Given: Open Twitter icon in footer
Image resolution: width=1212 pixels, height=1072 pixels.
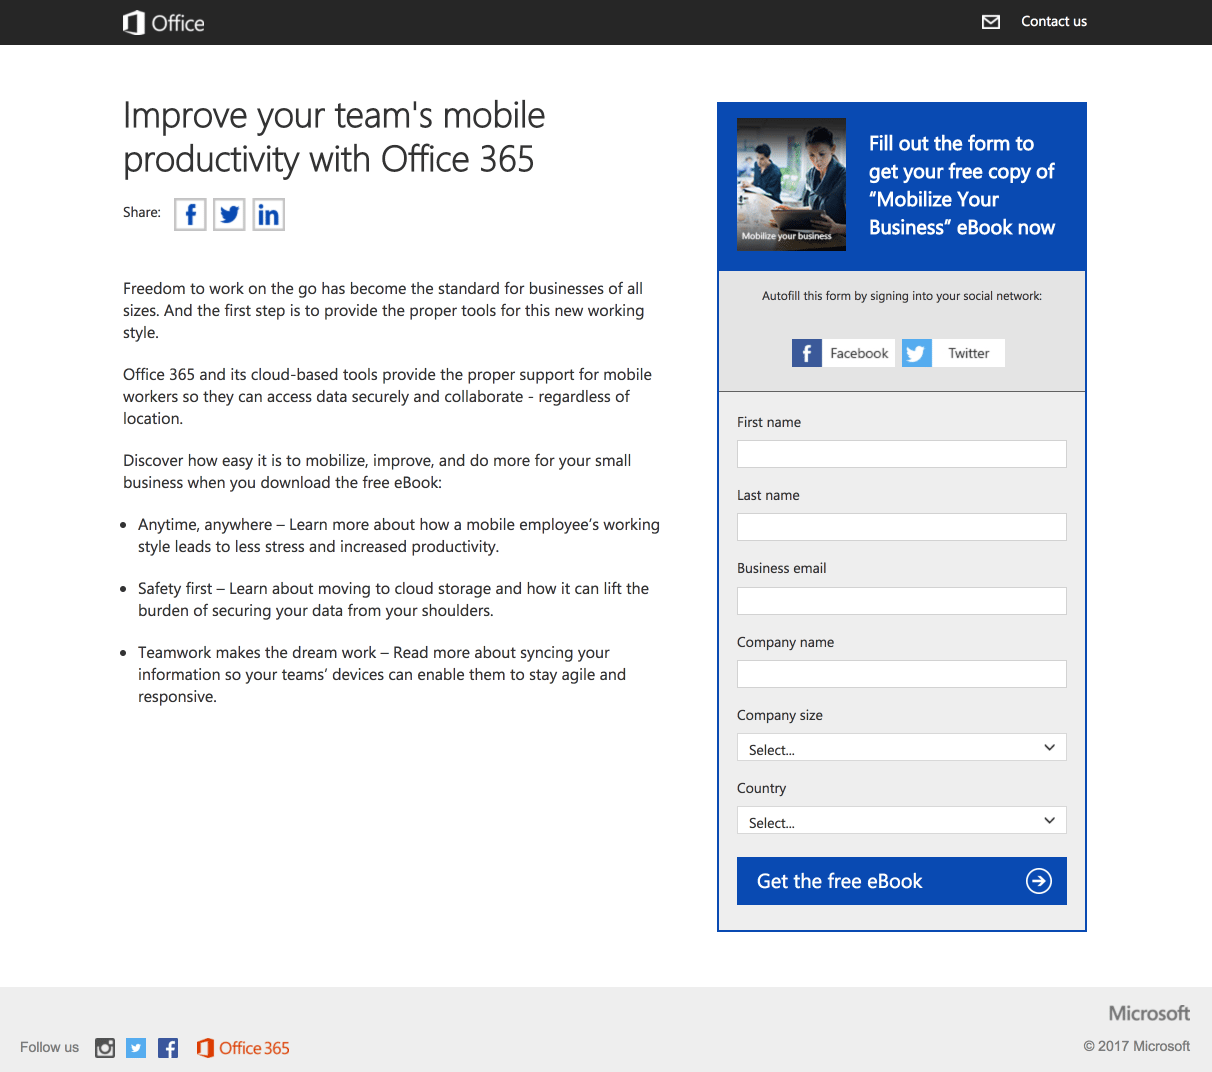Looking at the screenshot, I should tap(136, 1047).
